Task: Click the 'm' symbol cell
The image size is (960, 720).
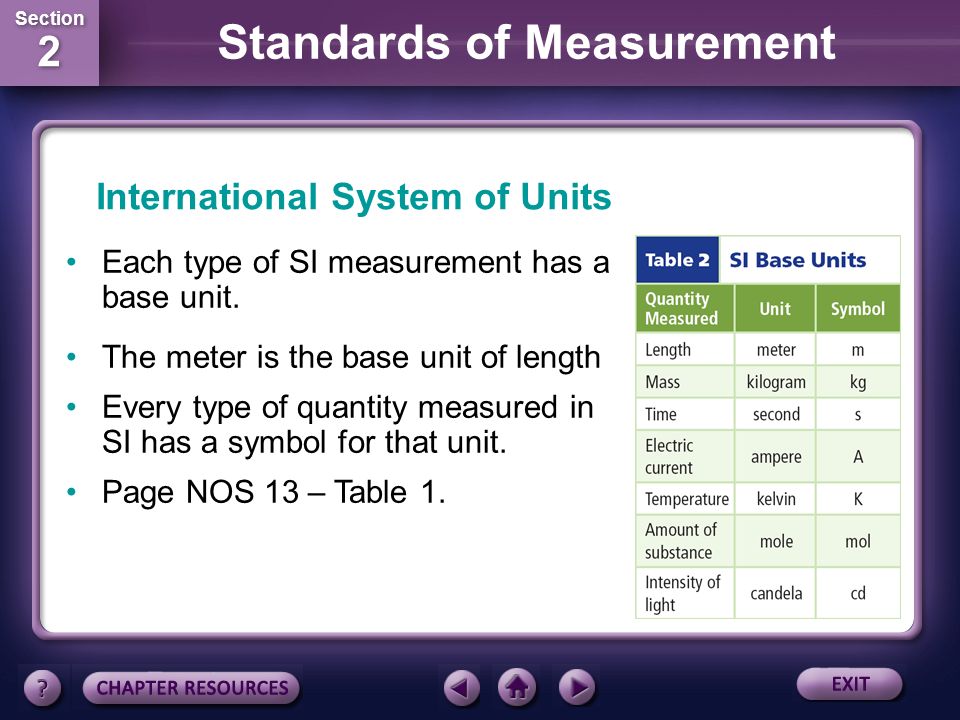Action: [858, 350]
